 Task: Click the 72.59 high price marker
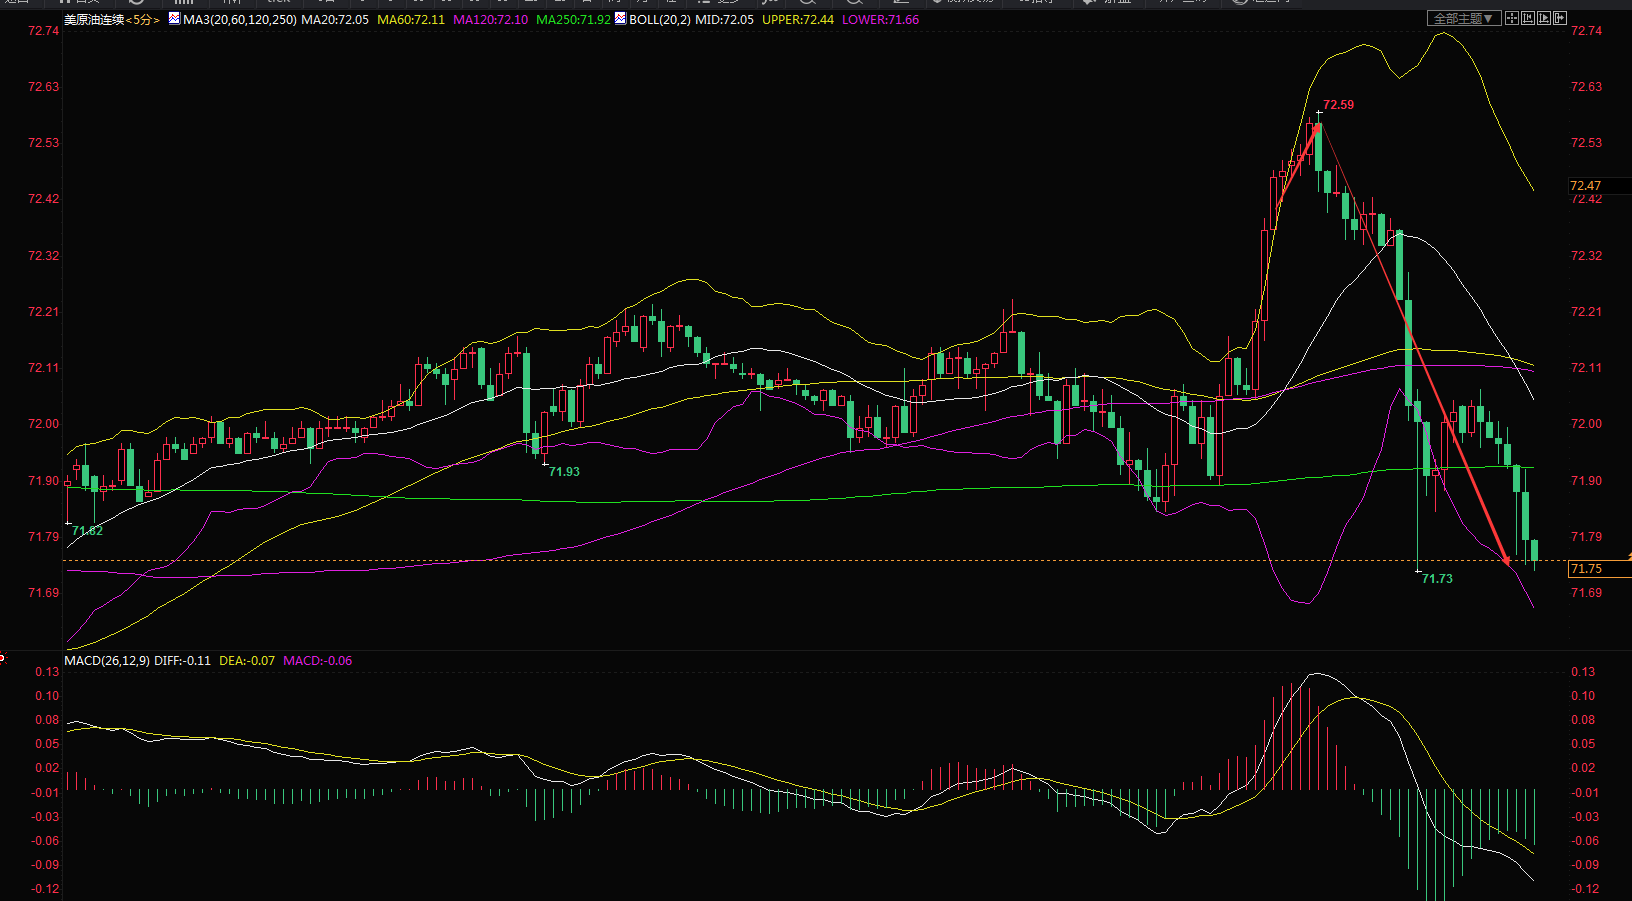(1338, 105)
